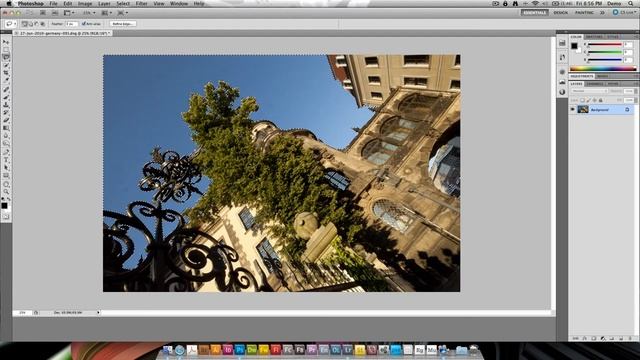Select the Lasso tool in tools panel

(6, 58)
